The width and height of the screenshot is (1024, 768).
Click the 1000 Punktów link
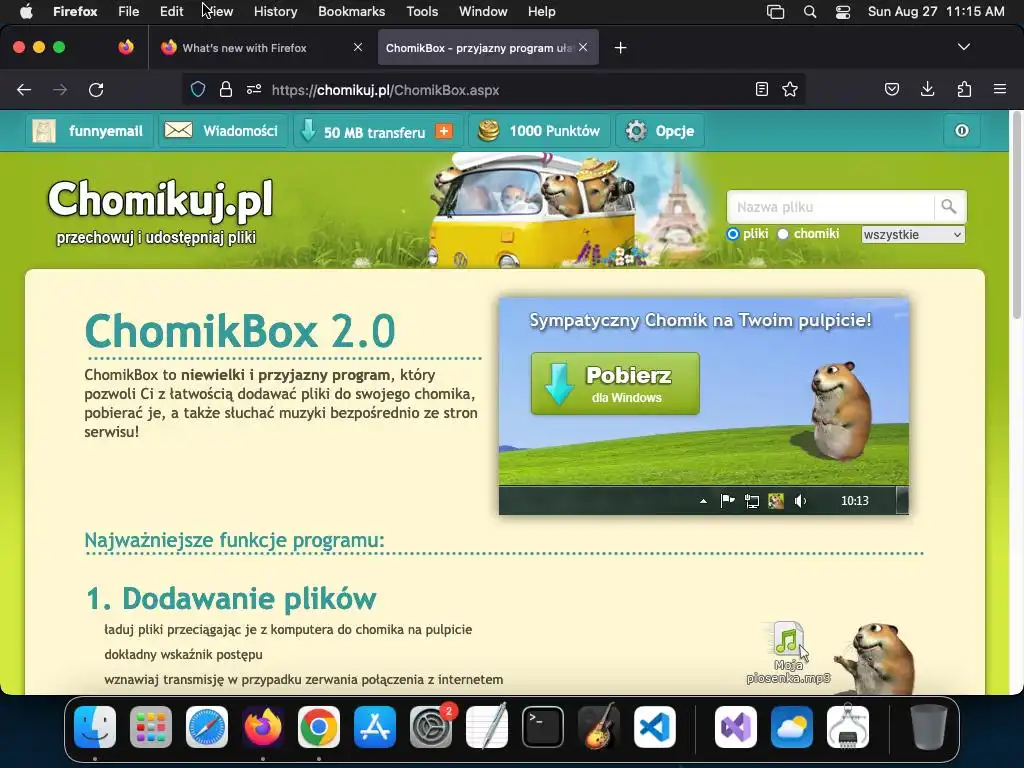[540, 131]
